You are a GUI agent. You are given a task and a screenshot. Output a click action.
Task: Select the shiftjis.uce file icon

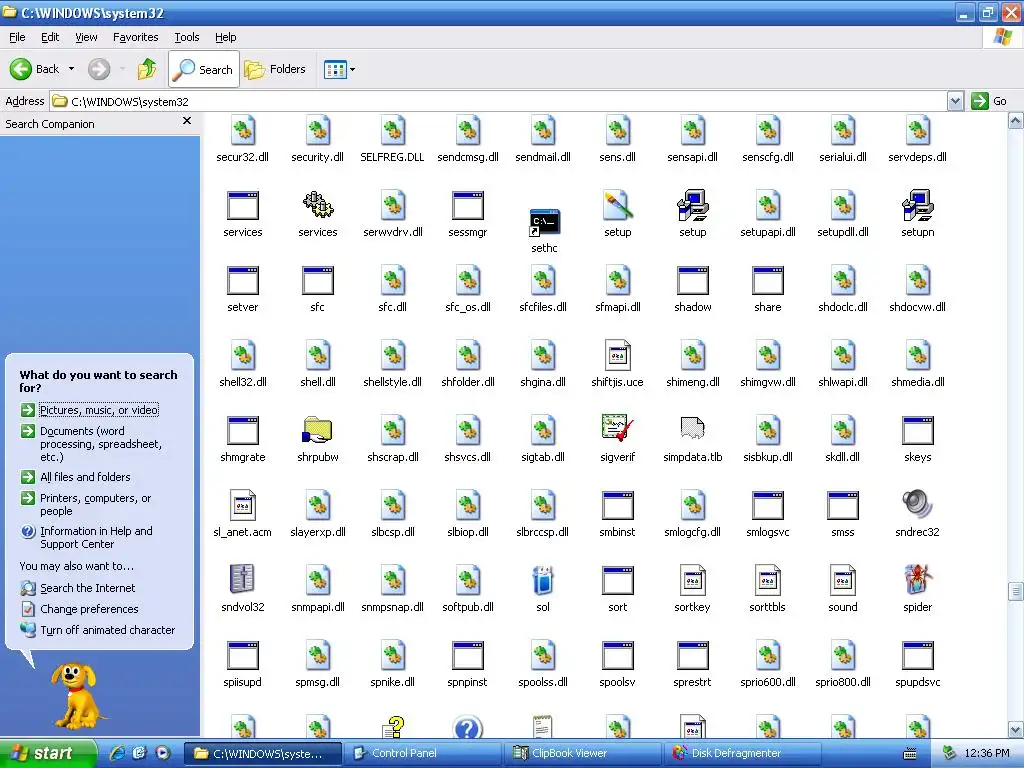(x=618, y=355)
